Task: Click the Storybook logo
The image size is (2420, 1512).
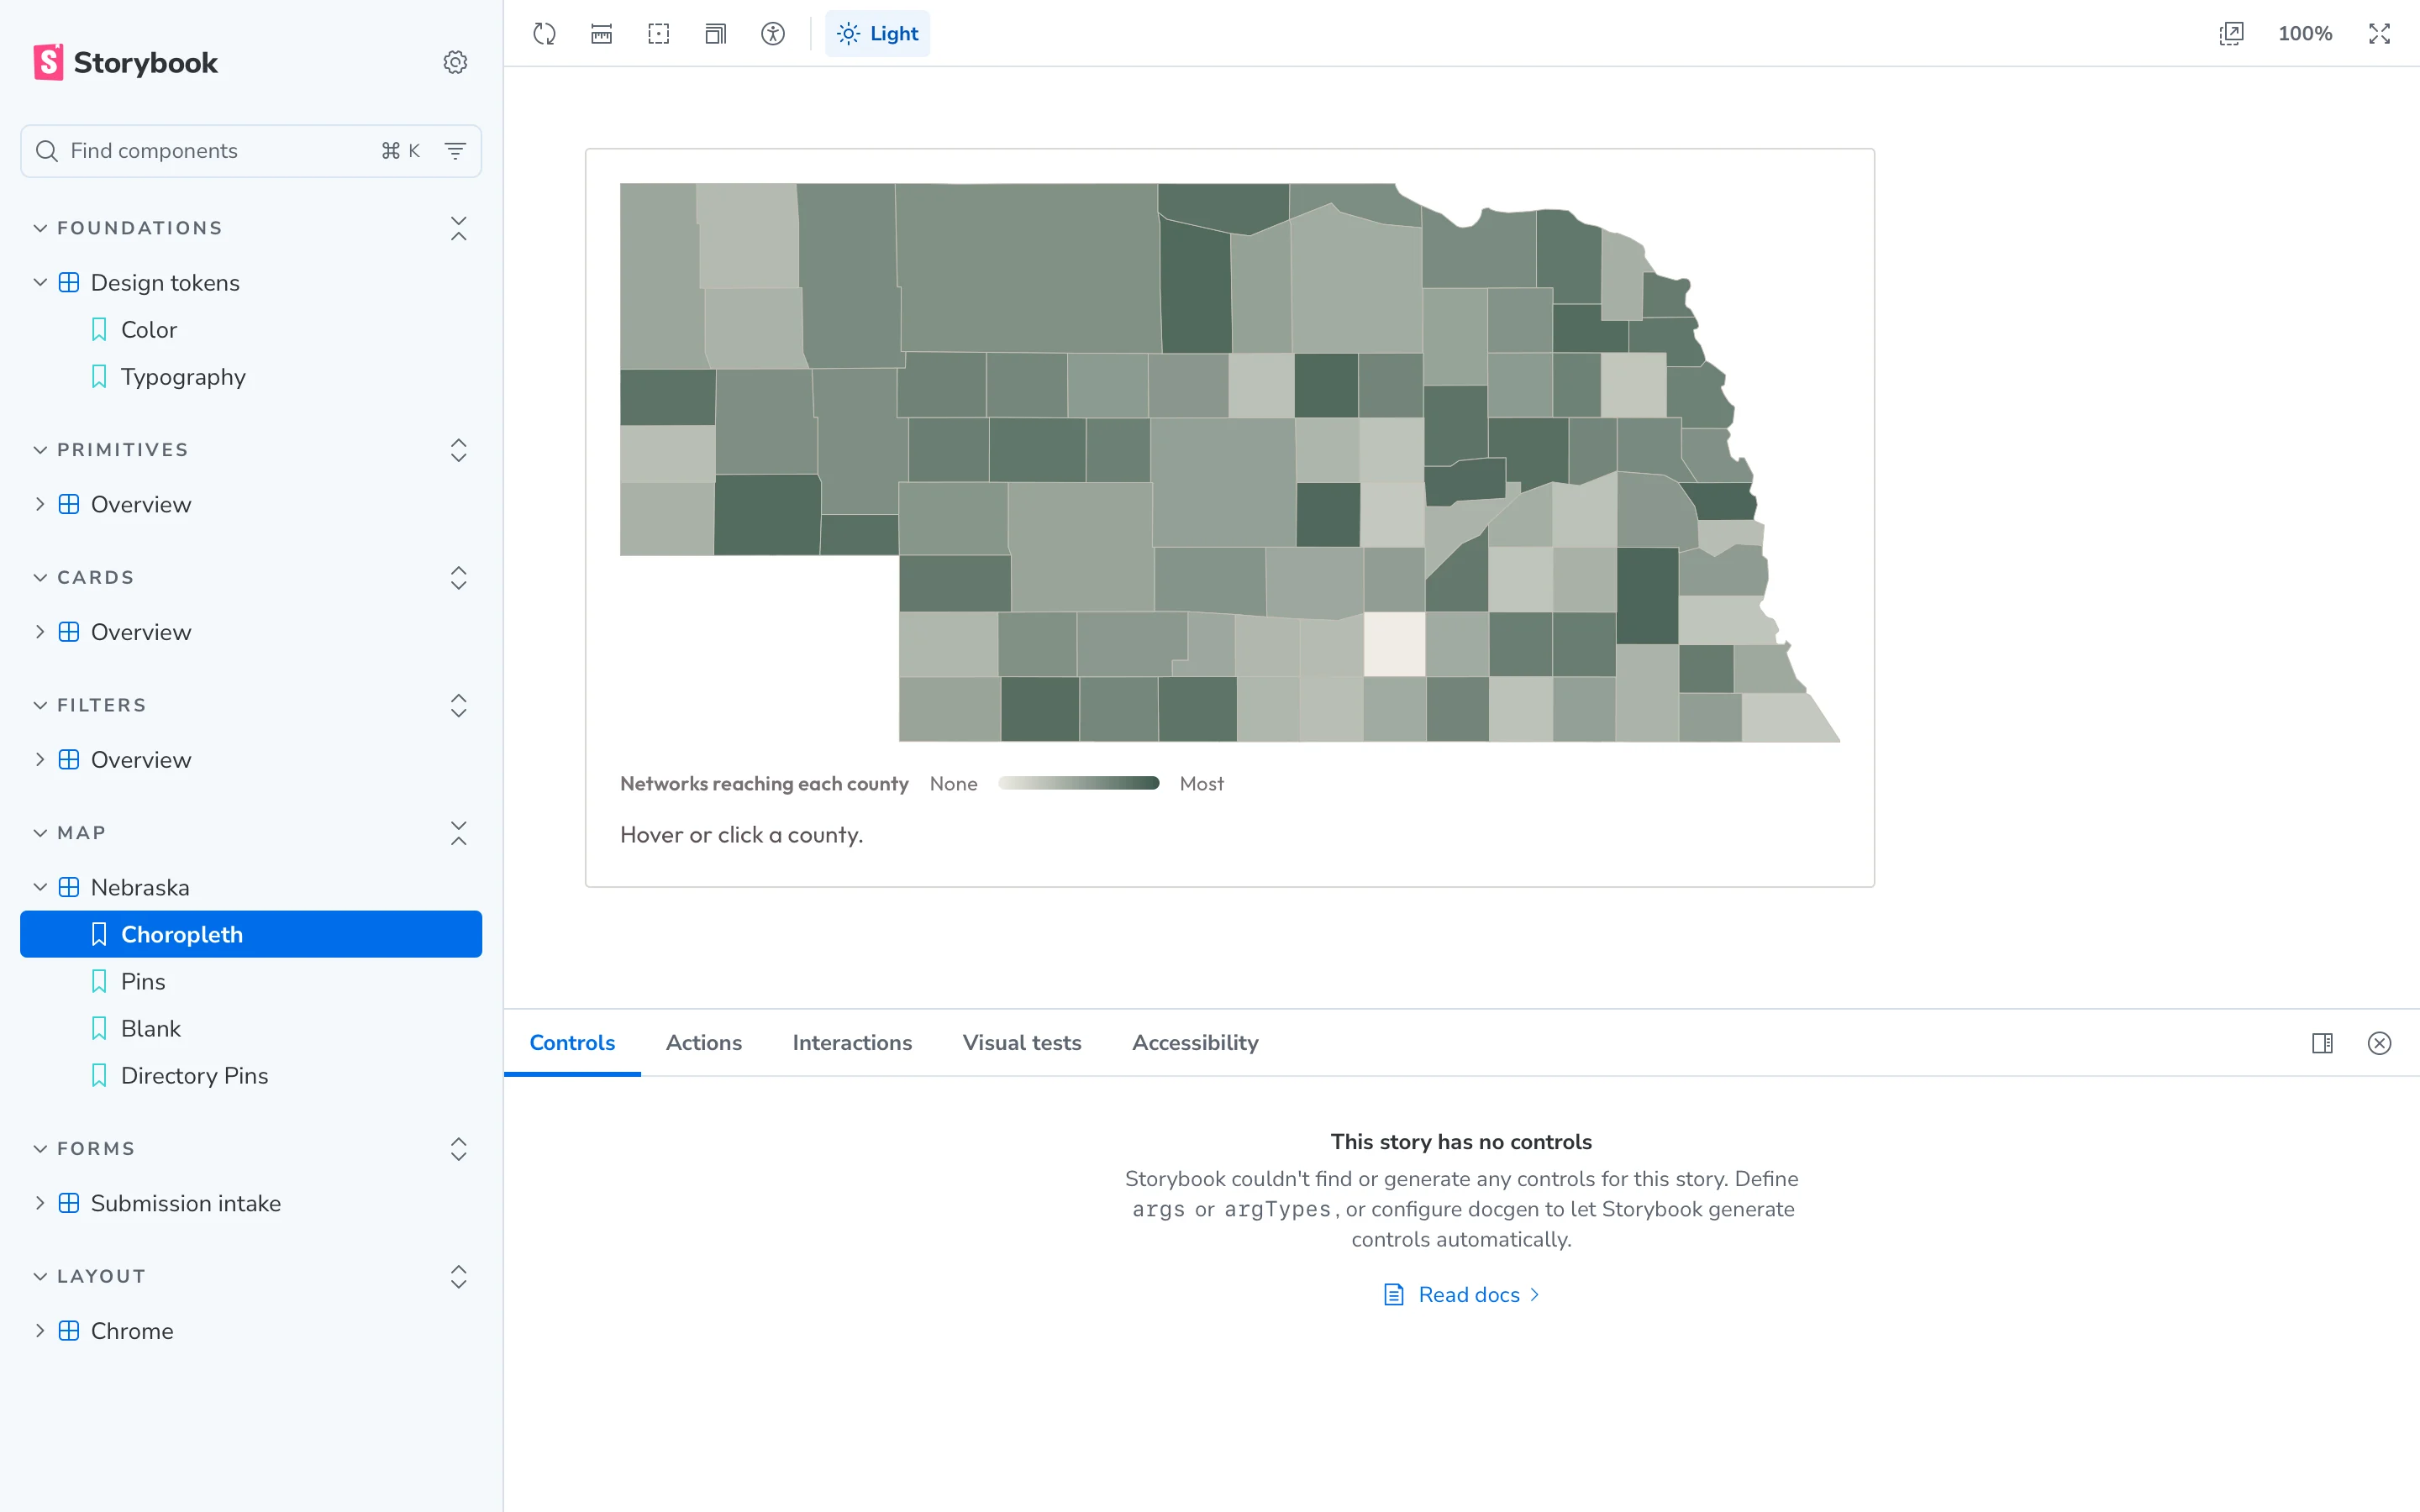Action: 126,62
